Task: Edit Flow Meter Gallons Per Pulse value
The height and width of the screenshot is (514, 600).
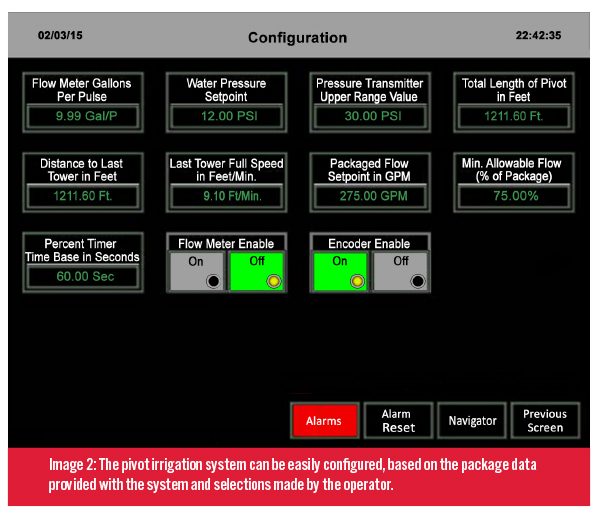Action: click(x=83, y=116)
